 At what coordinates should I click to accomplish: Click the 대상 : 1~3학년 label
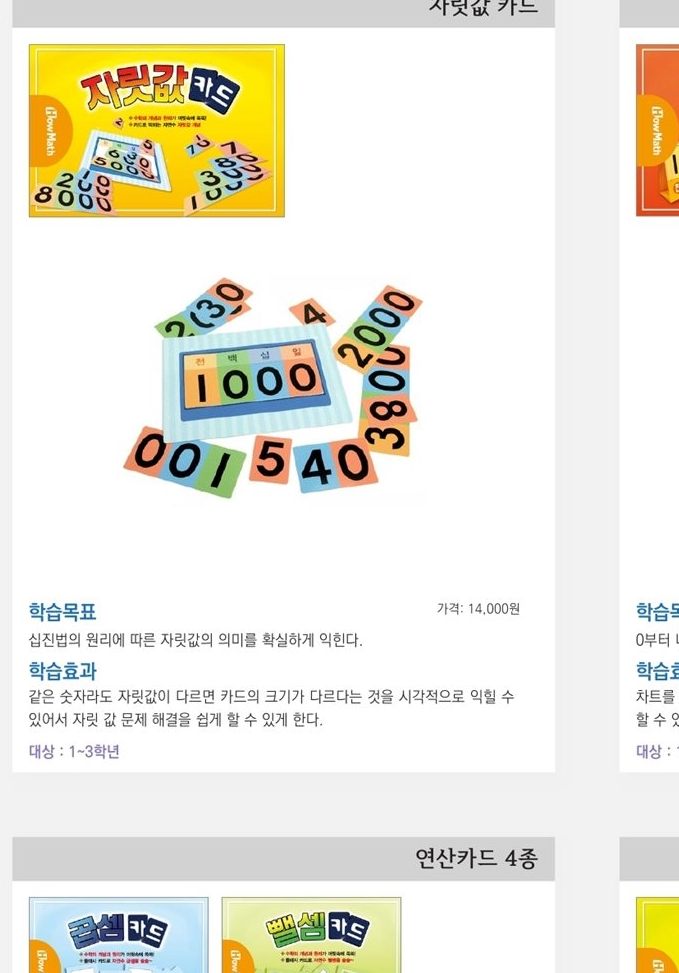click(x=74, y=751)
